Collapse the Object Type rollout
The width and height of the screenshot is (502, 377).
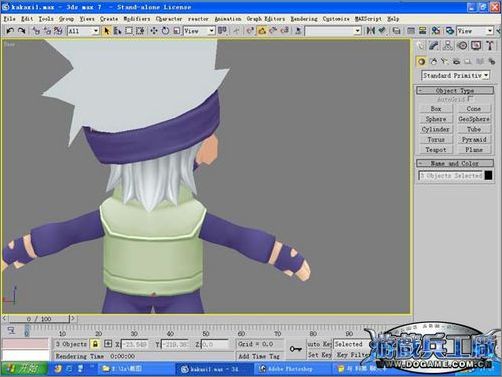click(455, 90)
